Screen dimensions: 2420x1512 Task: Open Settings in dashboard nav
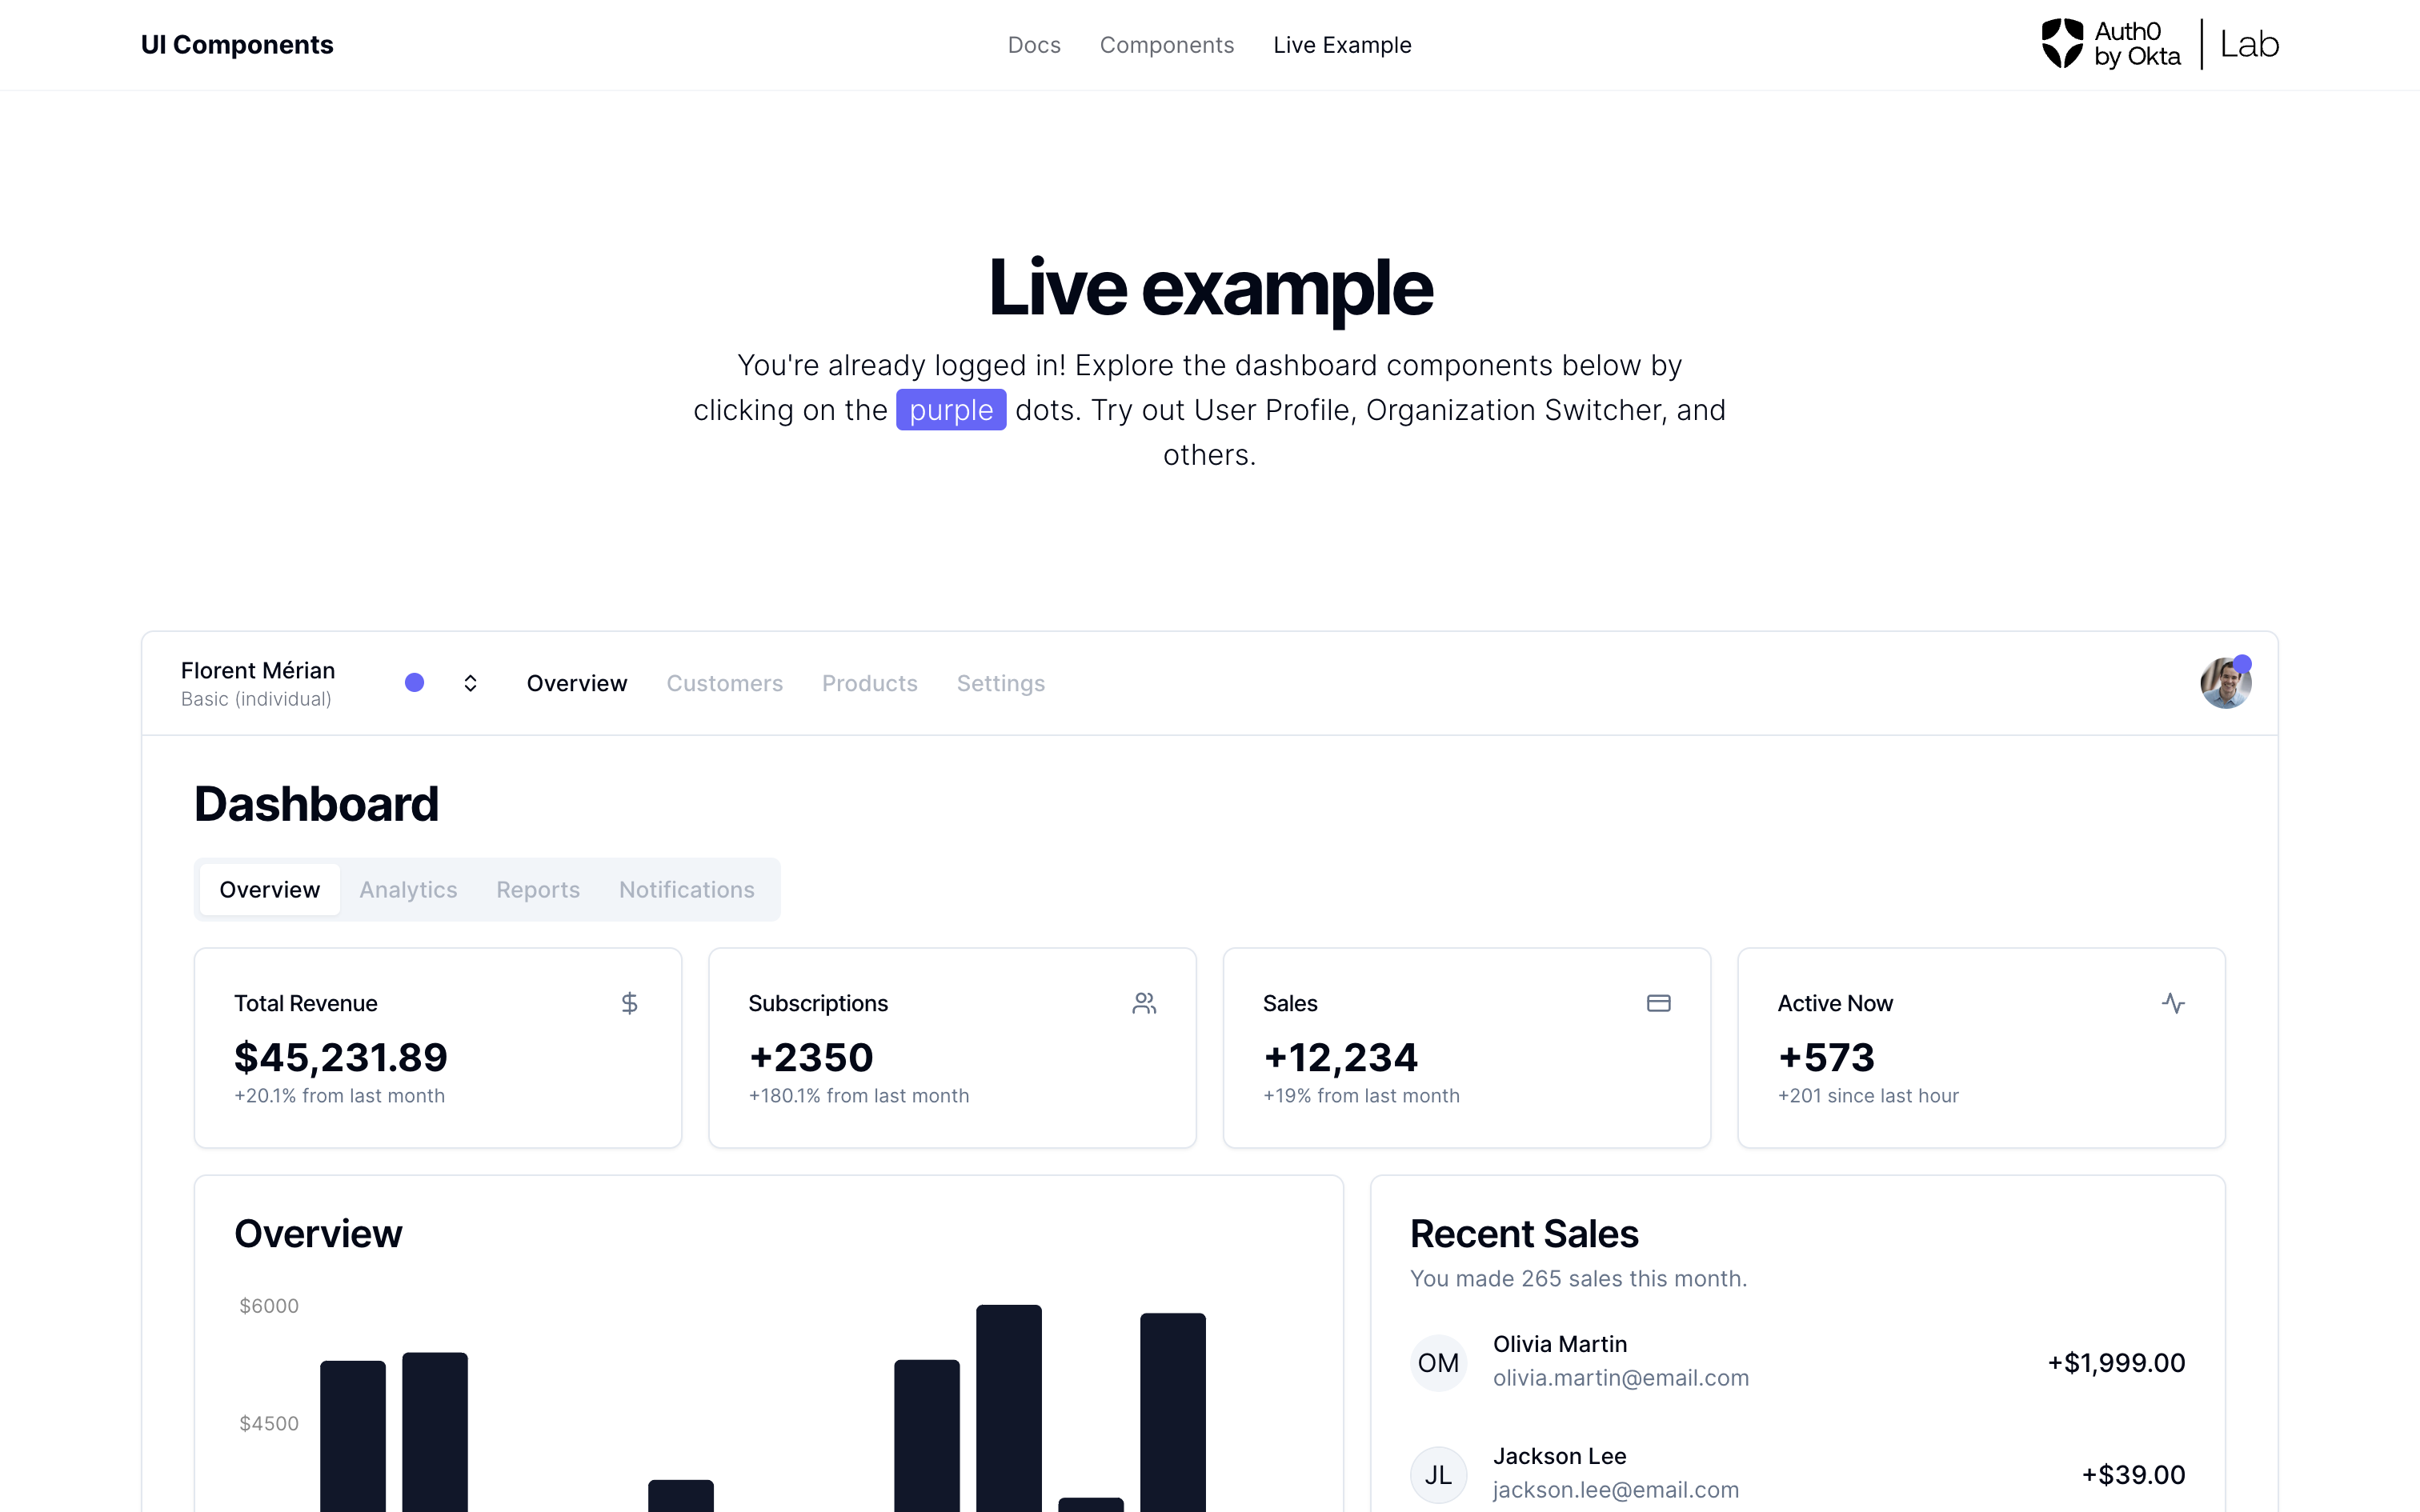coord(1001,683)
